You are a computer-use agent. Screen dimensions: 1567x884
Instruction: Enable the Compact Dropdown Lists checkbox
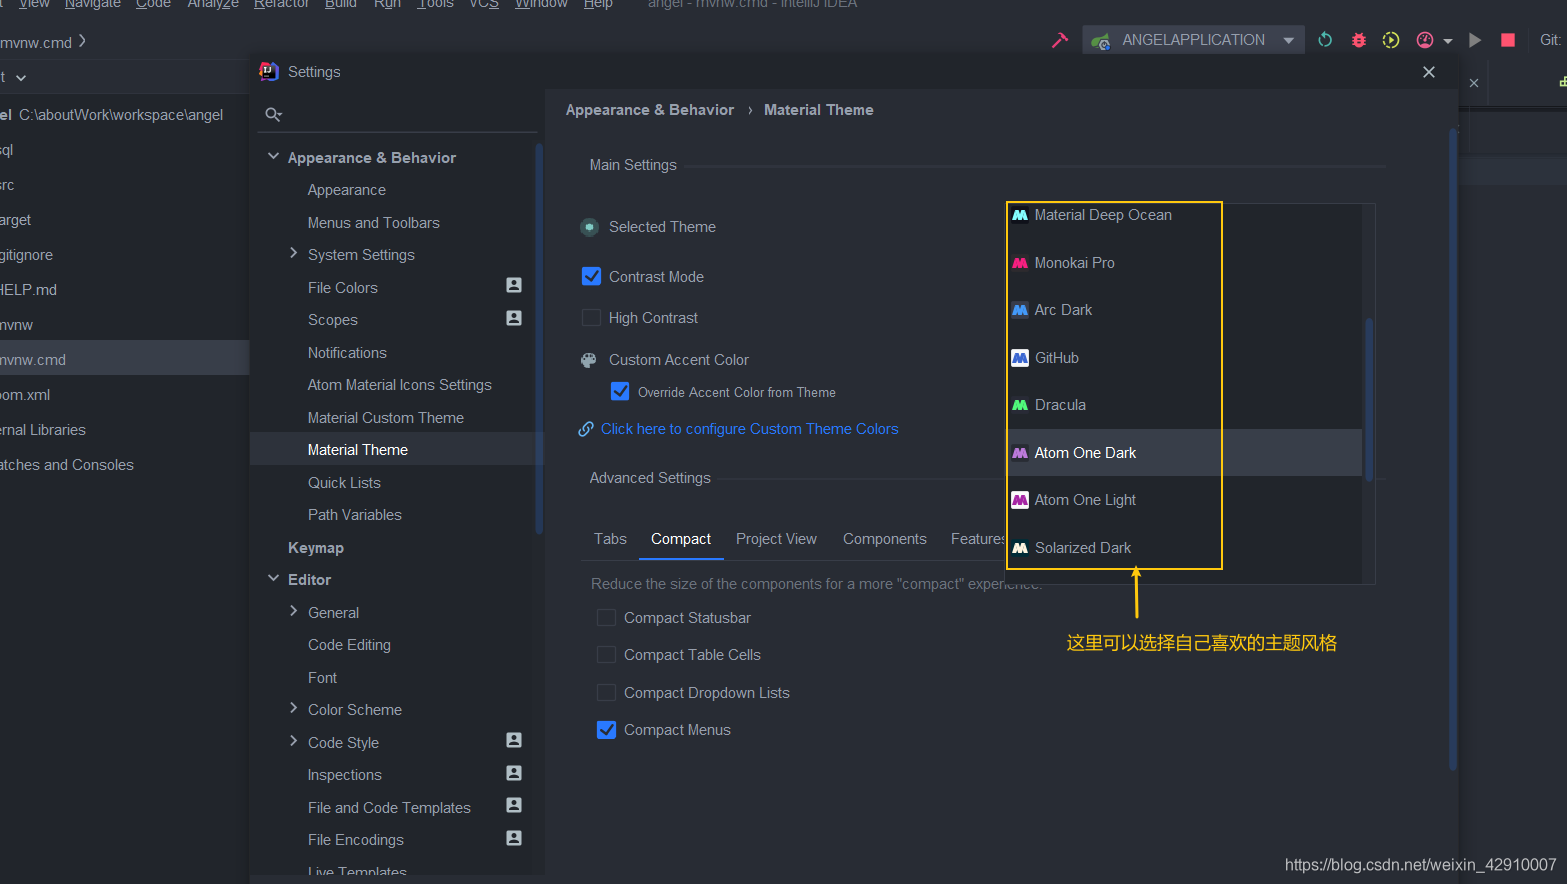pos(606,692)
